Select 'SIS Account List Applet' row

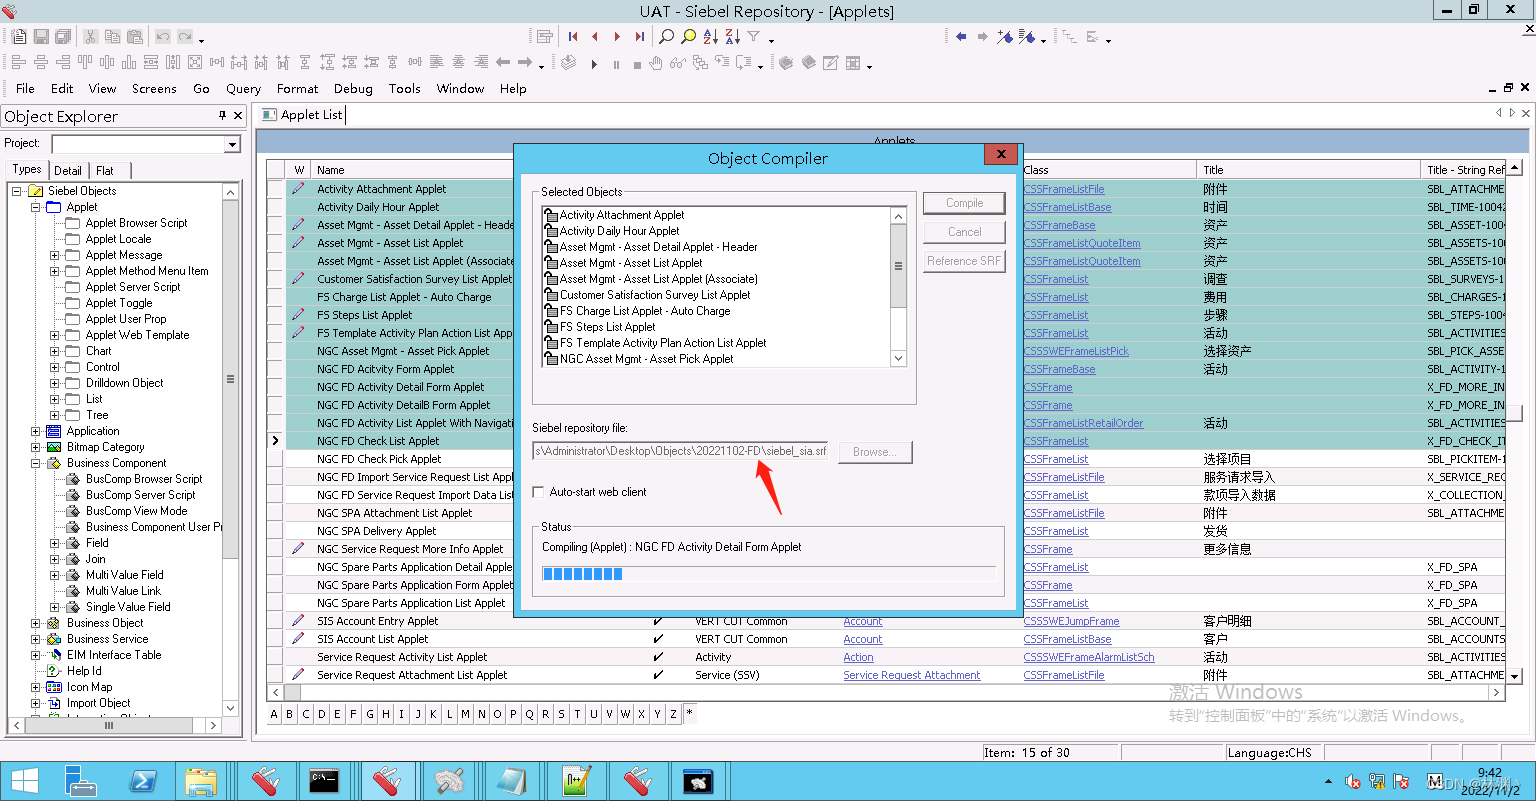(x=372, y=639)
